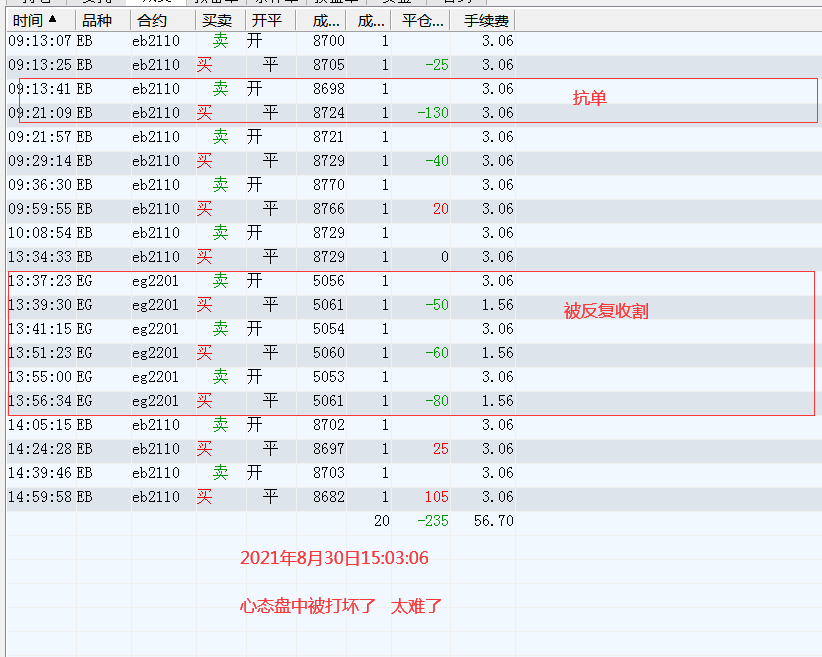Click the 成... header above the price values
This screenshot has height=657, width=822.
tap(321, 20)
